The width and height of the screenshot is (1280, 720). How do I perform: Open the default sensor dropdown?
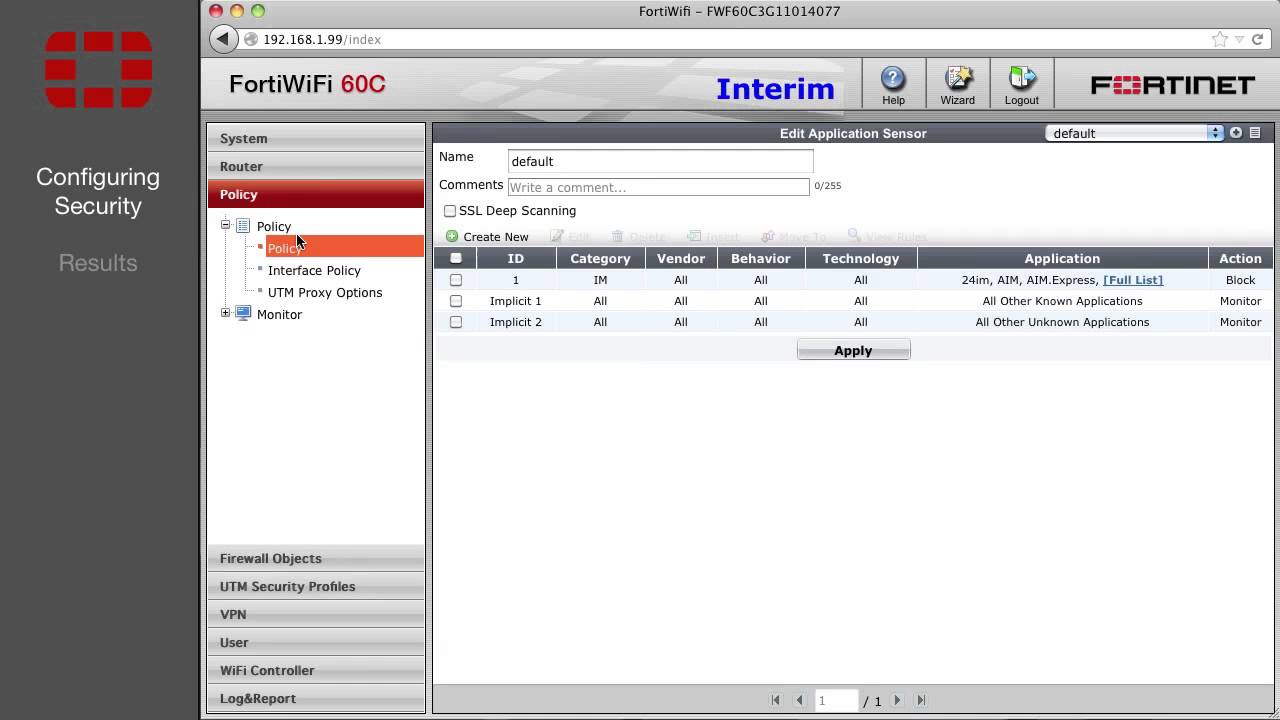pyautogui.click(x=1134, y=133)
